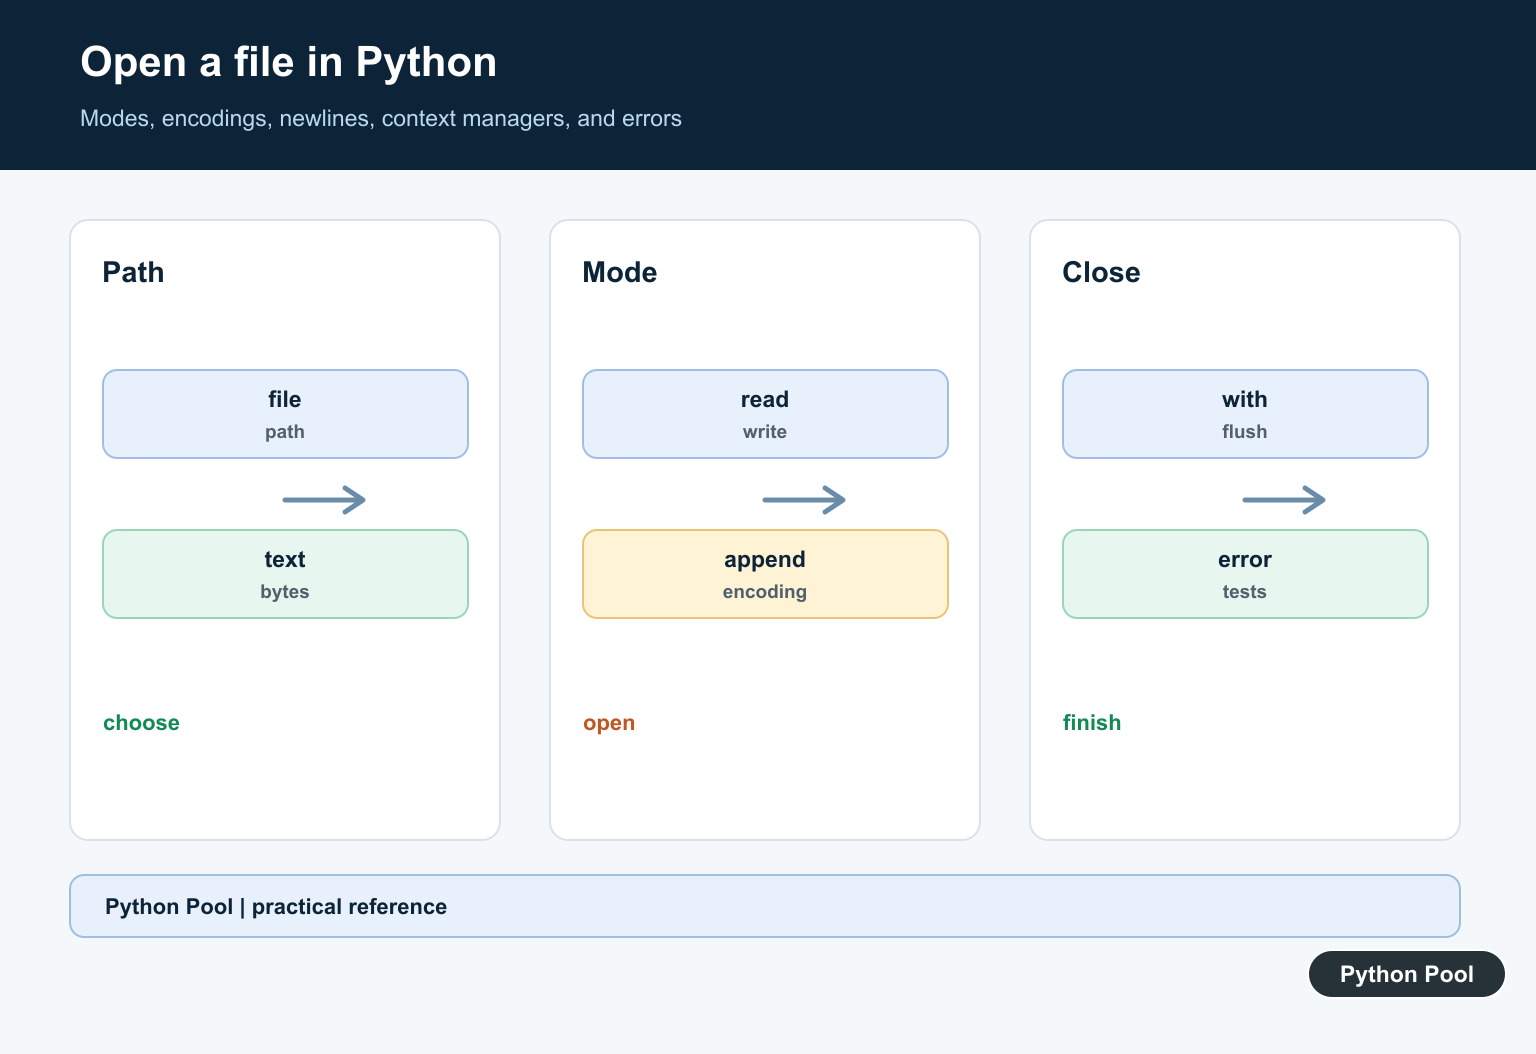Screen dimensions: 1536x1054
Task: Select the 'with flush' box
Action: tap(1245, 414)
